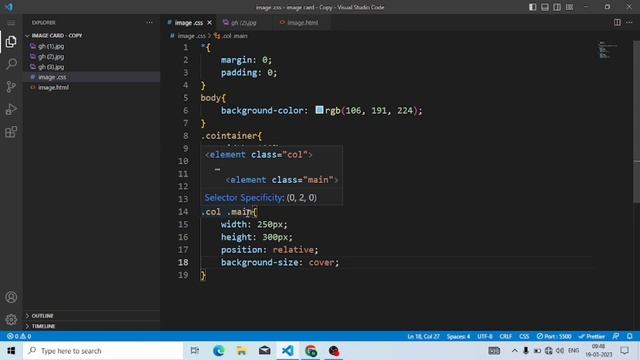Expand the Timeline section
The image size is (640, 360).
(x=43, y=326)
